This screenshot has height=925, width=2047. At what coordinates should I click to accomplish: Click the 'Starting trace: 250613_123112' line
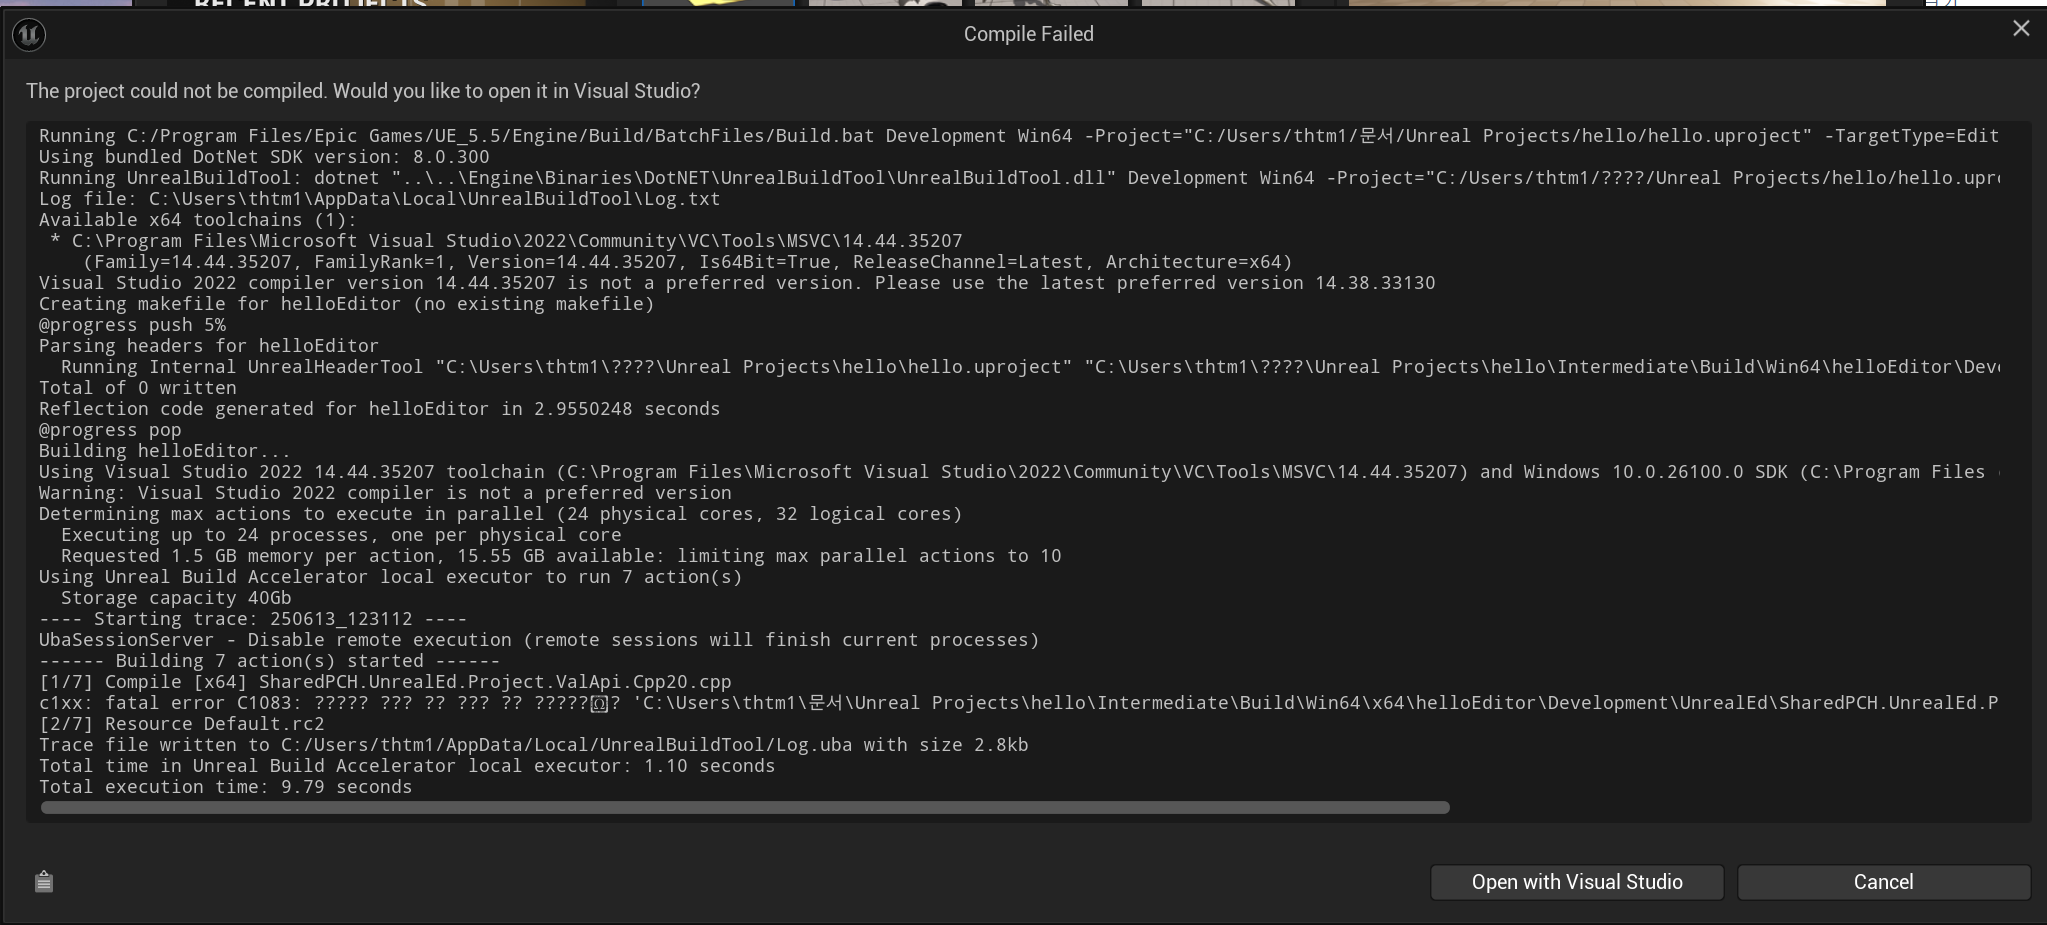click(253, 619)
